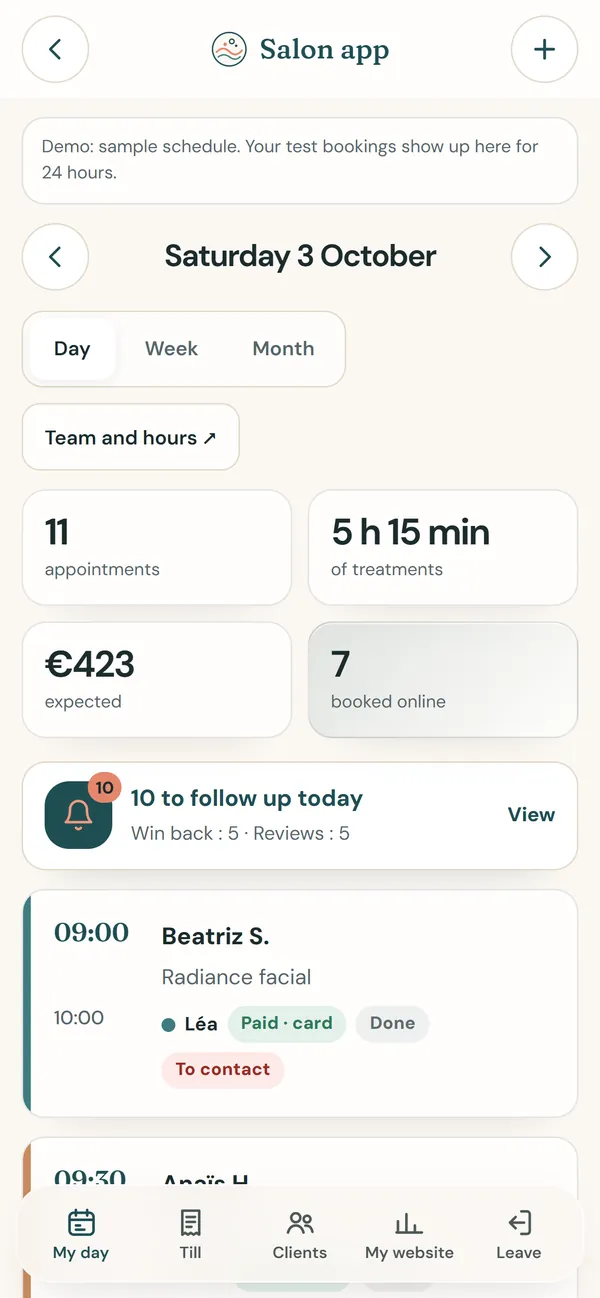Go to My day in bottom navigation
Screen dimensions: 600x1298
(x=81, y=1234)
